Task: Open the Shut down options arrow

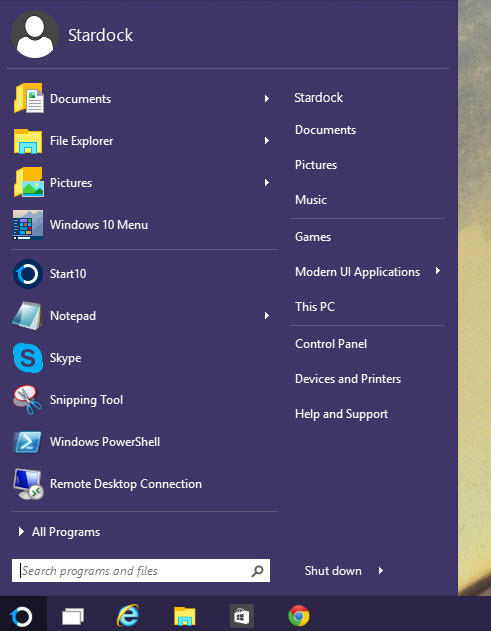Action: click(381, 570)
